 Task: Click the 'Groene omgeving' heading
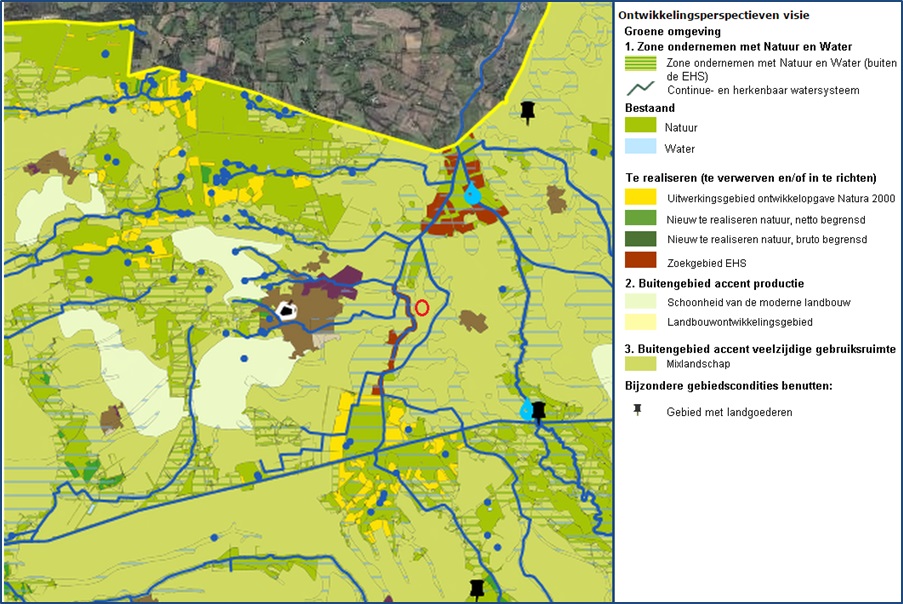(x=672, y=31)
